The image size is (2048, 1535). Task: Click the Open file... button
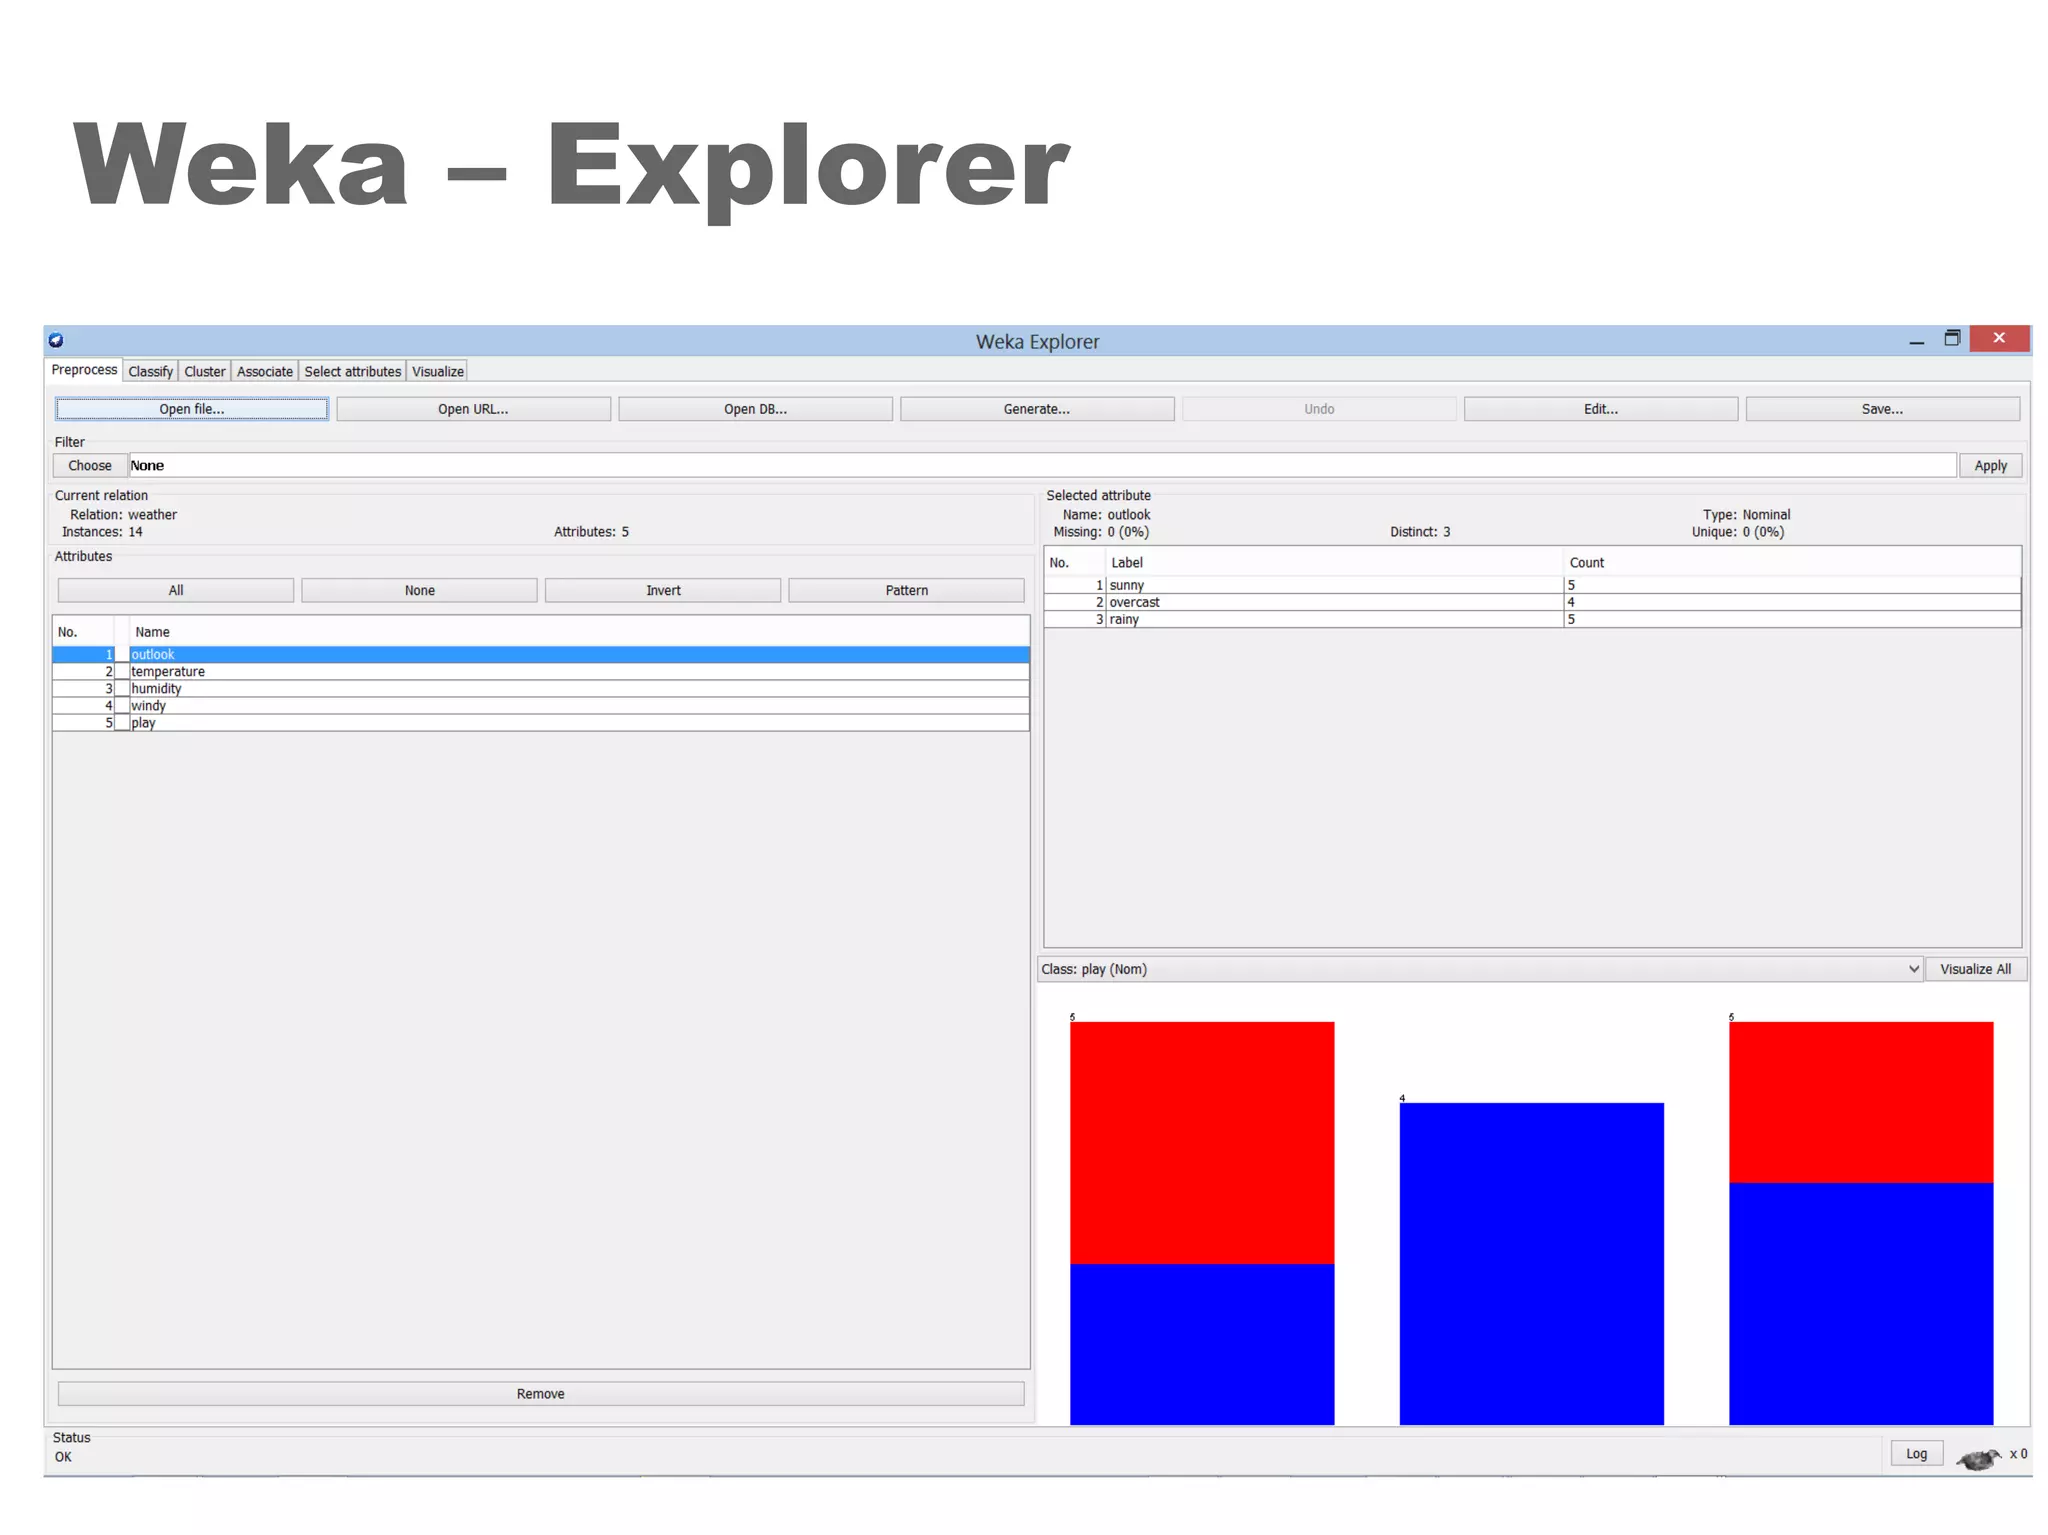[192, 409]
